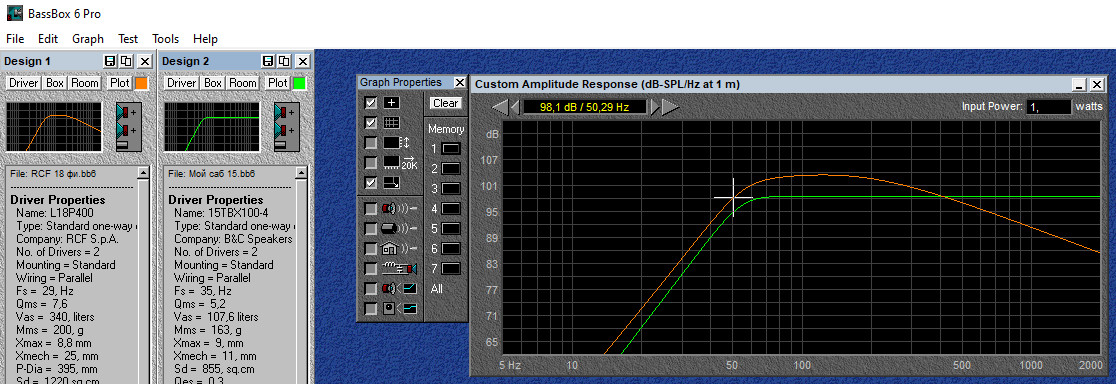1116x384 pixels.
Task: Enable the speaker with response curve checkbox
Action: pos(371,289)
